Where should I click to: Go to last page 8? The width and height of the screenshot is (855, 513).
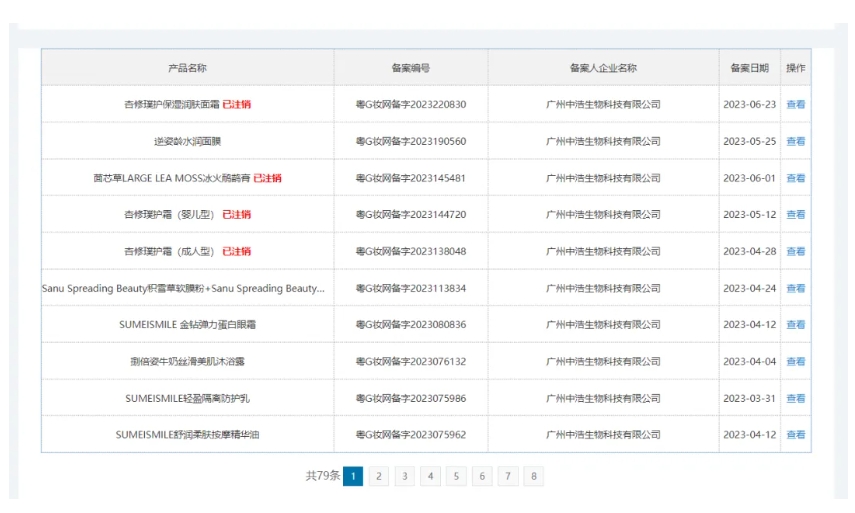coord(534,476)
